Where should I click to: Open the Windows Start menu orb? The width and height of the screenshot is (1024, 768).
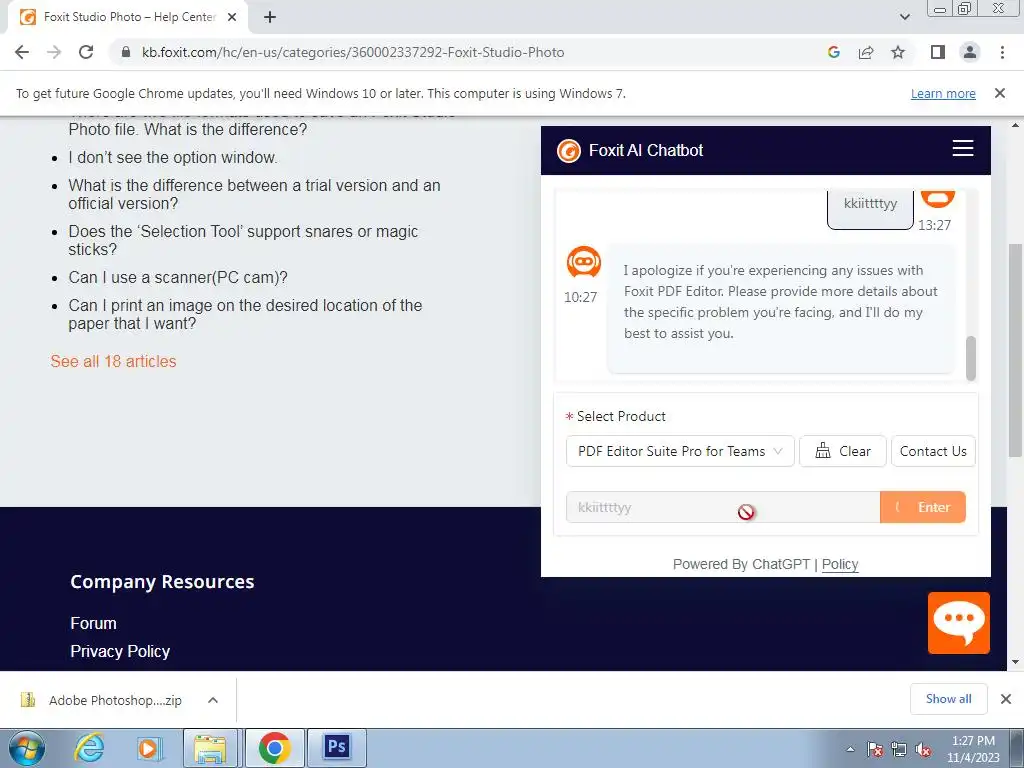(x=27, y=748)
